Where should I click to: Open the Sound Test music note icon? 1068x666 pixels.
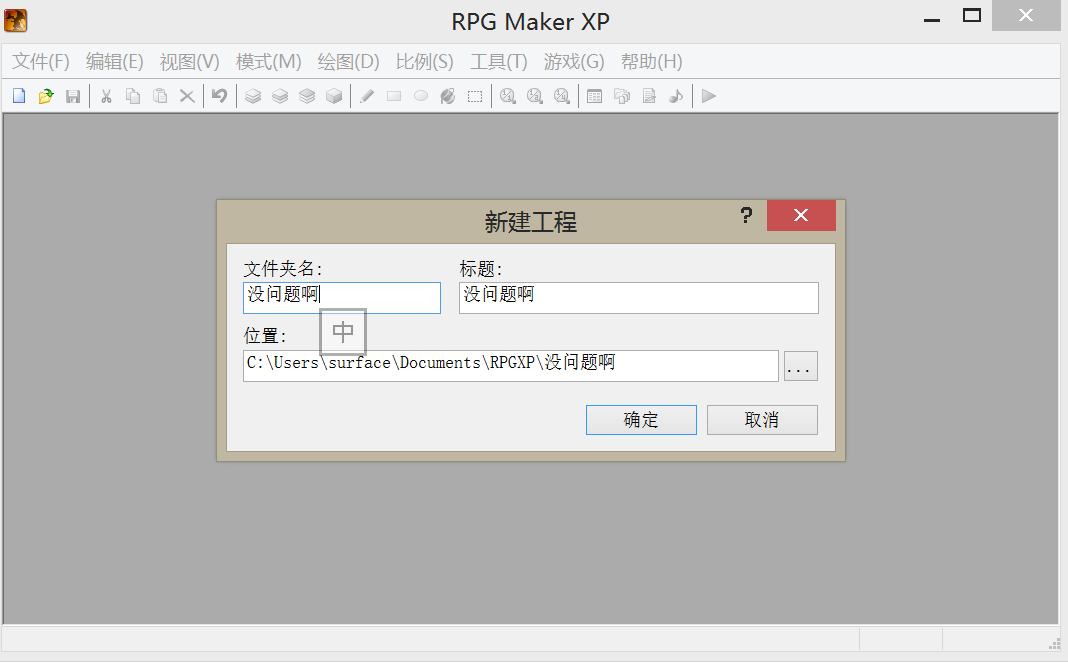(676, 96)
